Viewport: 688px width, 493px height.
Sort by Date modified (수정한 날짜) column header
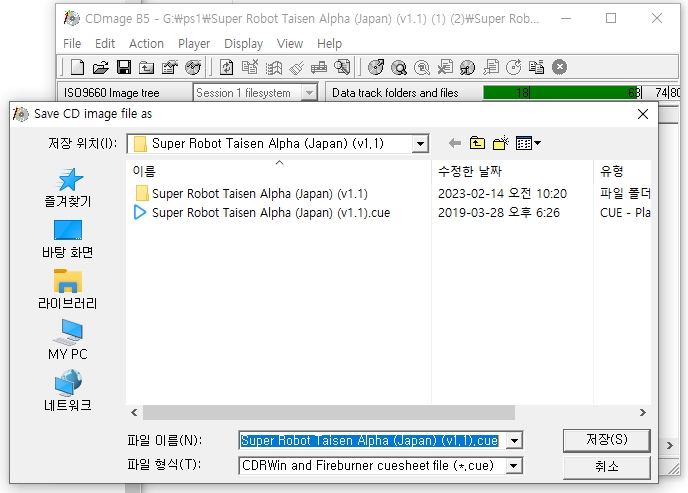(512, 171)
